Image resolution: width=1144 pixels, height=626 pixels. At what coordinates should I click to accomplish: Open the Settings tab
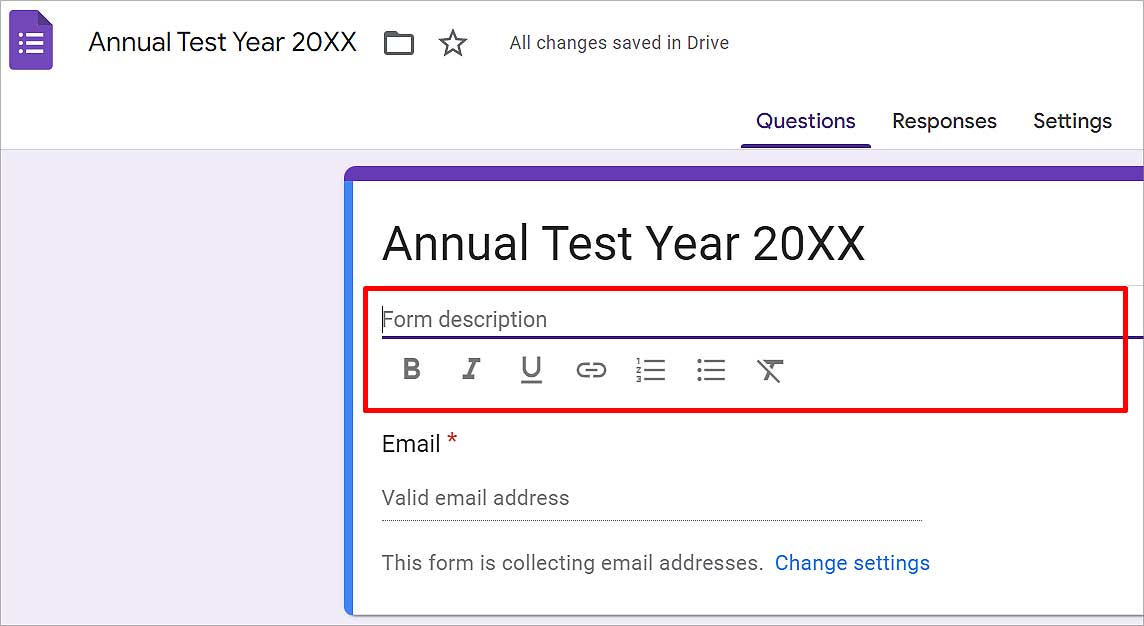(x=1072, y=121)
